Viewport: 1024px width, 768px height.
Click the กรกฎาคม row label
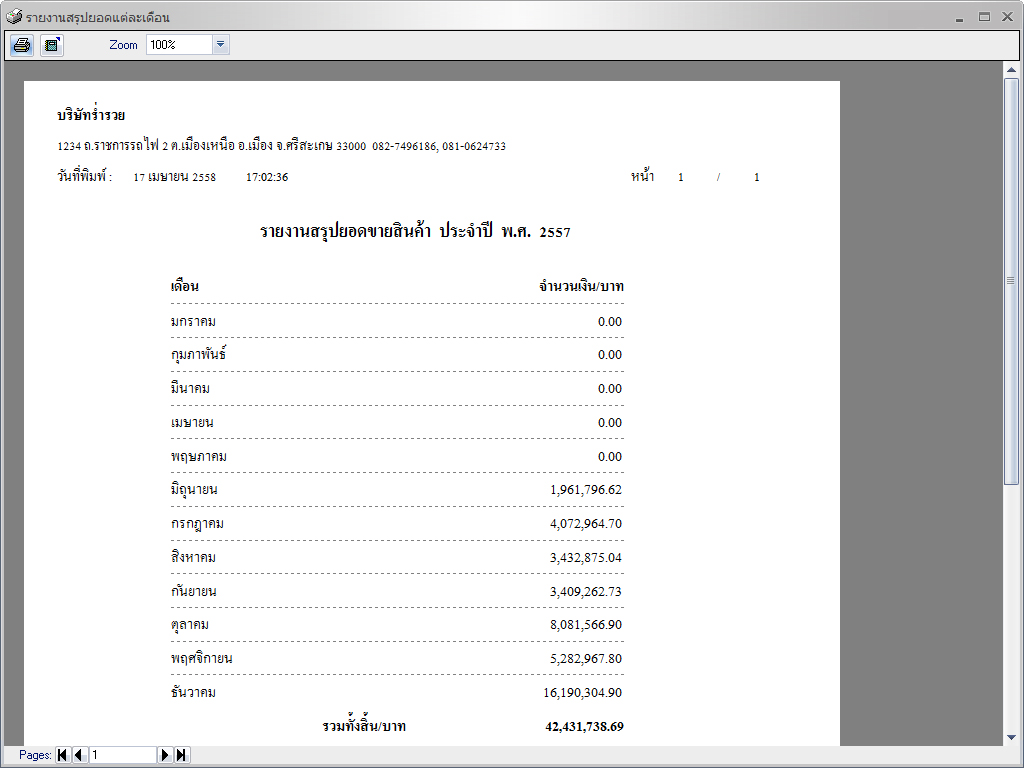(x=198, y=524)
